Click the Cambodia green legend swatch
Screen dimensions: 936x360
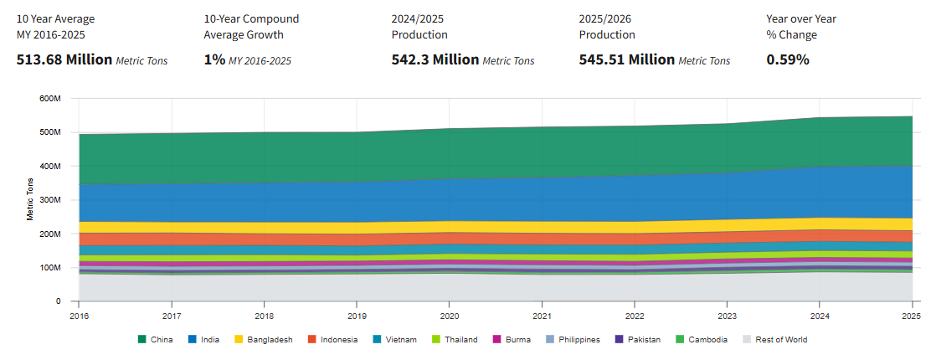(x=679, y=340)
